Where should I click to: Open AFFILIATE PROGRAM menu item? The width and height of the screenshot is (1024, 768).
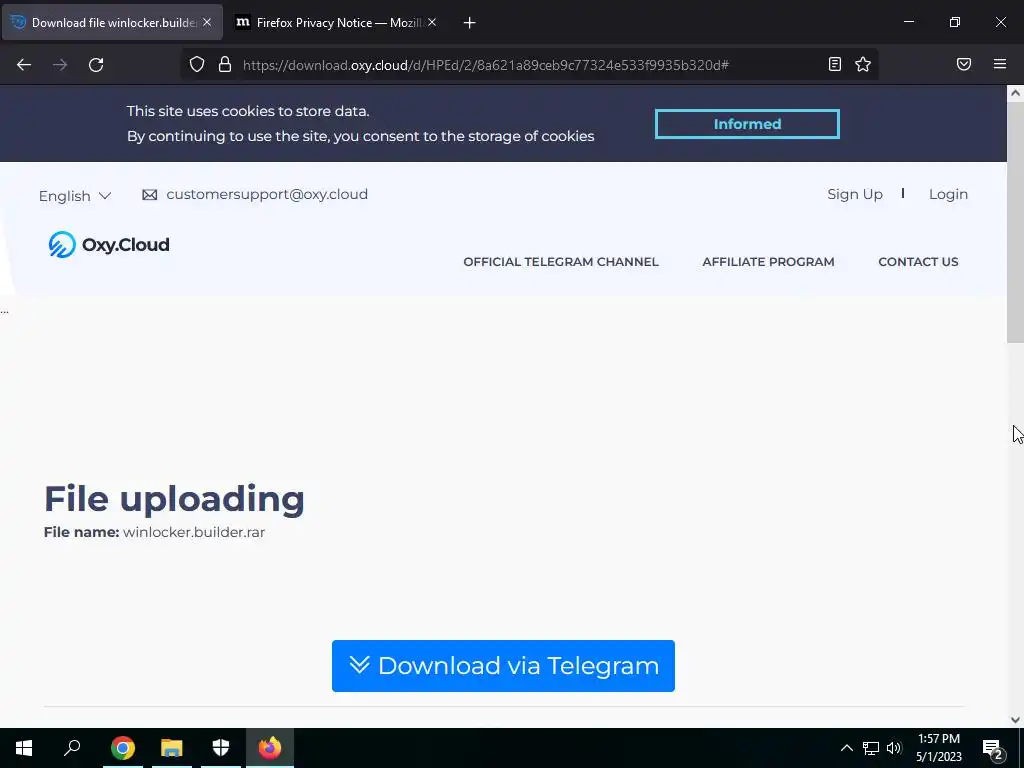tap(768, 262)
